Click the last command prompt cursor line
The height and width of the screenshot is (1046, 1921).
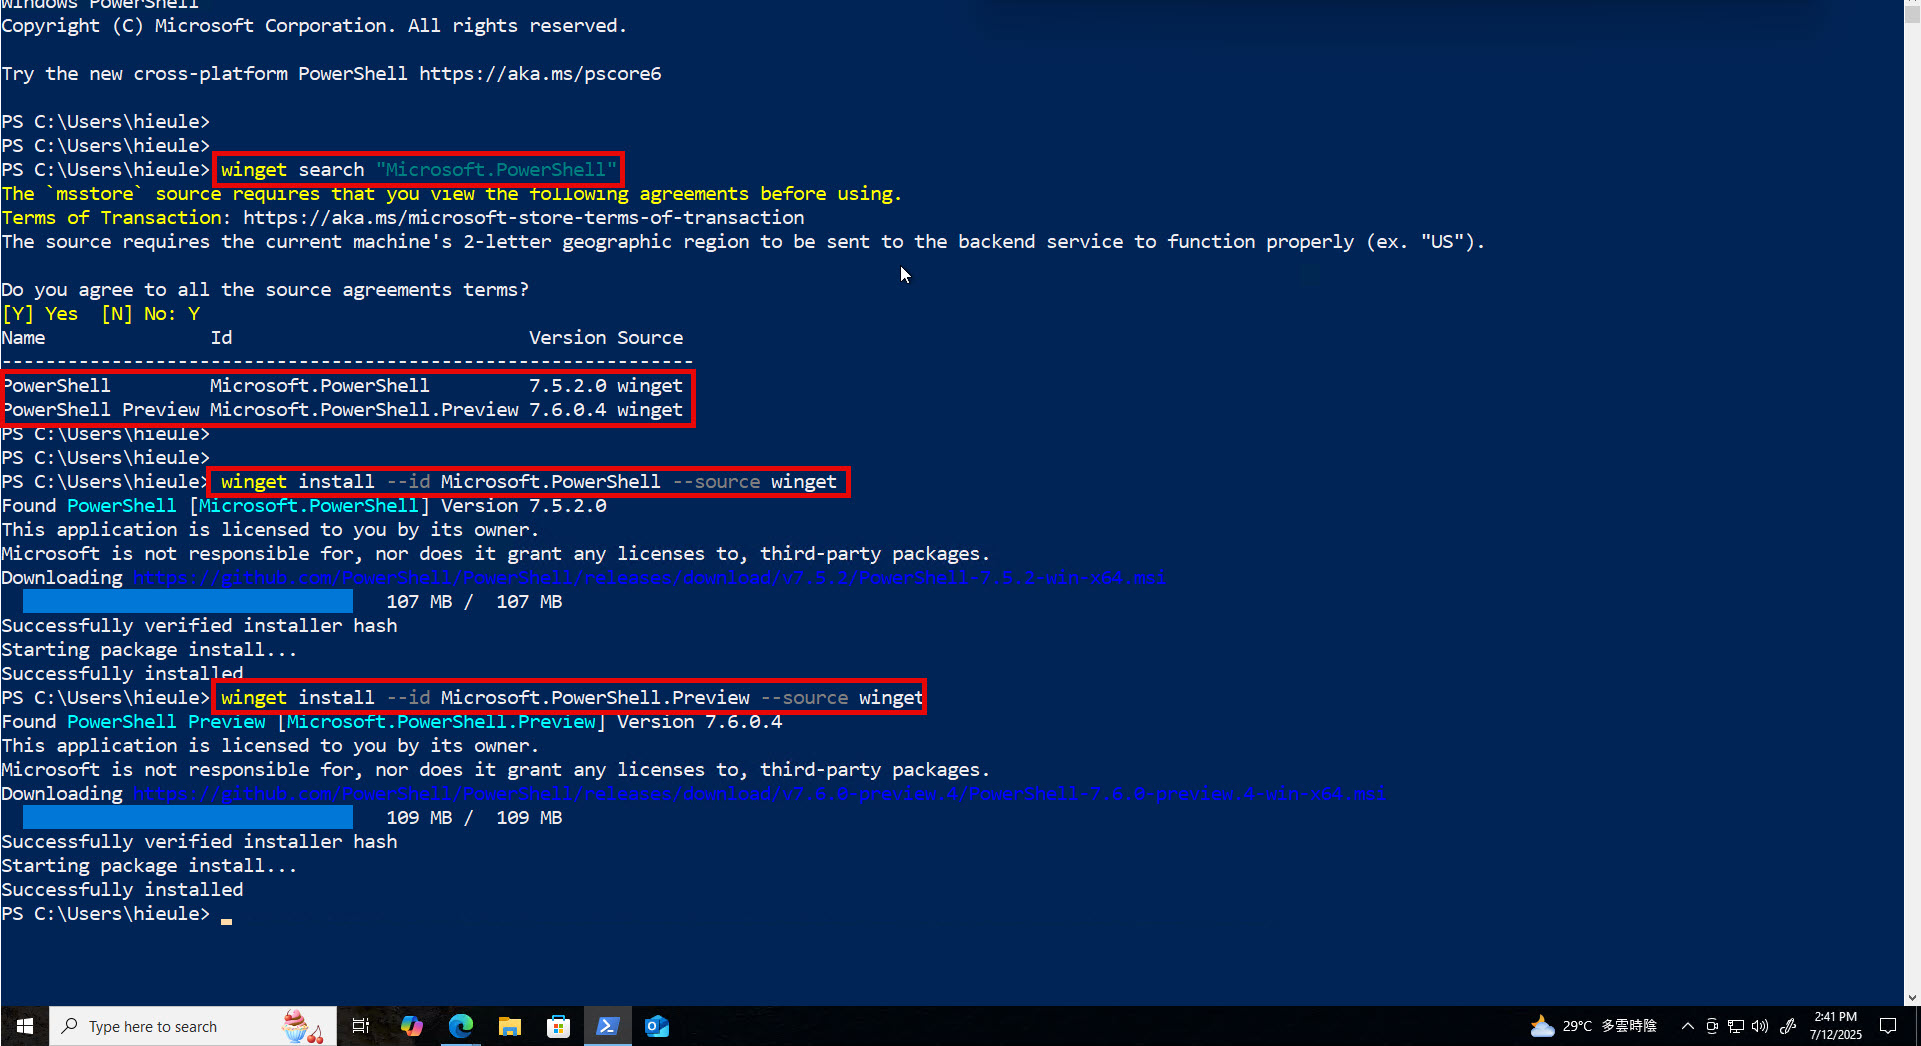click(x=117, y=914)
